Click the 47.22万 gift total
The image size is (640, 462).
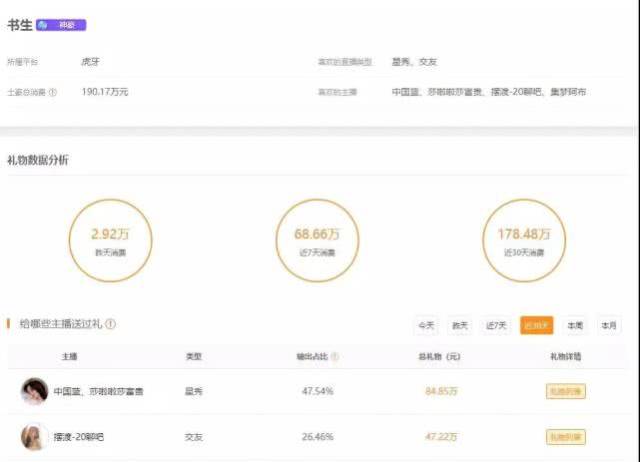(x=441, y=437)
